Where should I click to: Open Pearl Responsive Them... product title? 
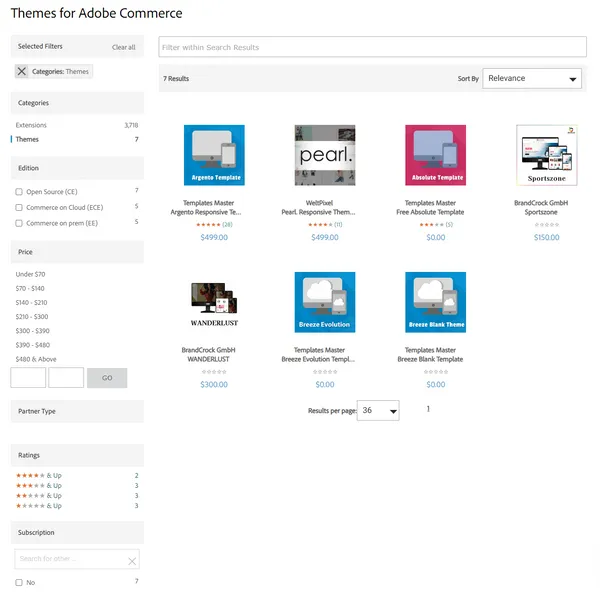pos(318,212)
